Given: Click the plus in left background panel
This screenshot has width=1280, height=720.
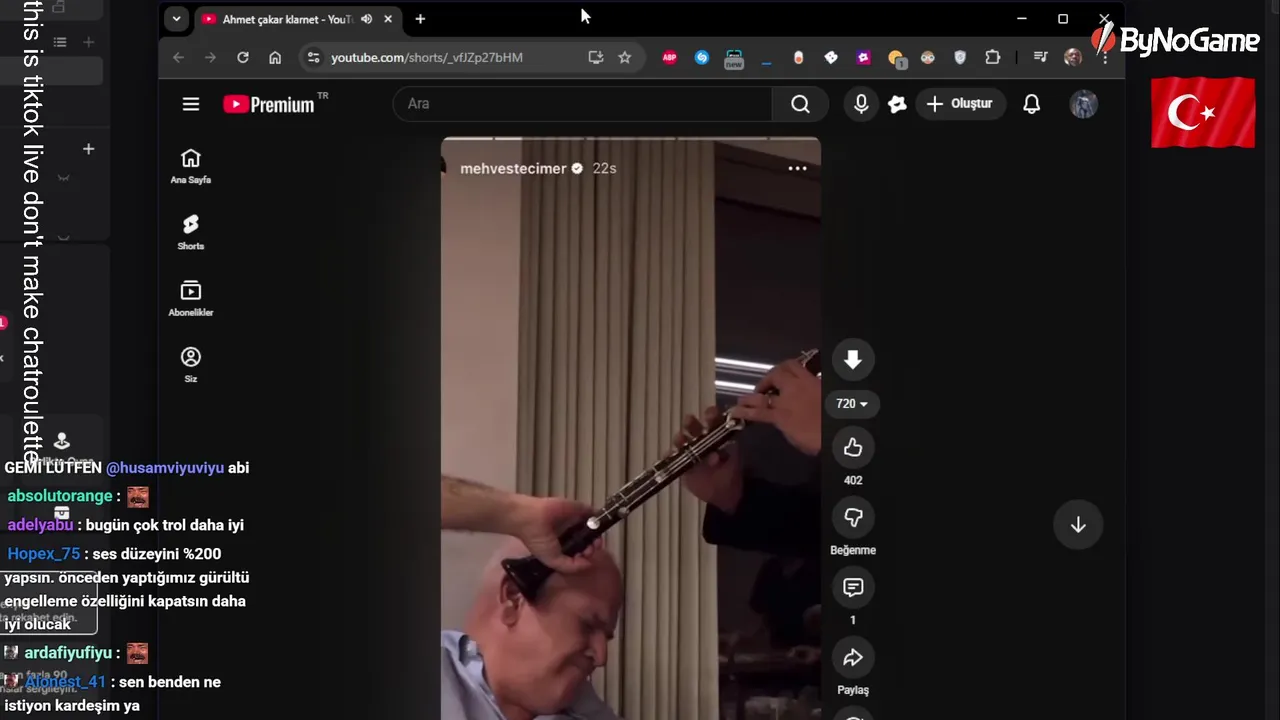Looking at the screenshot, I should coord(88,149).
